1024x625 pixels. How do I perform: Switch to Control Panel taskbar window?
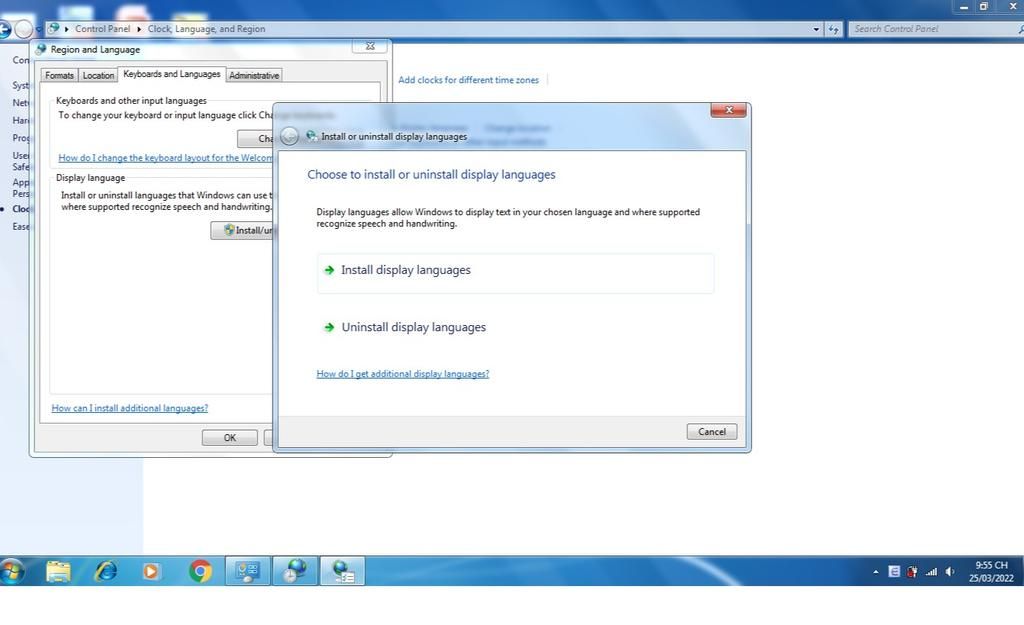click(248, 571)
